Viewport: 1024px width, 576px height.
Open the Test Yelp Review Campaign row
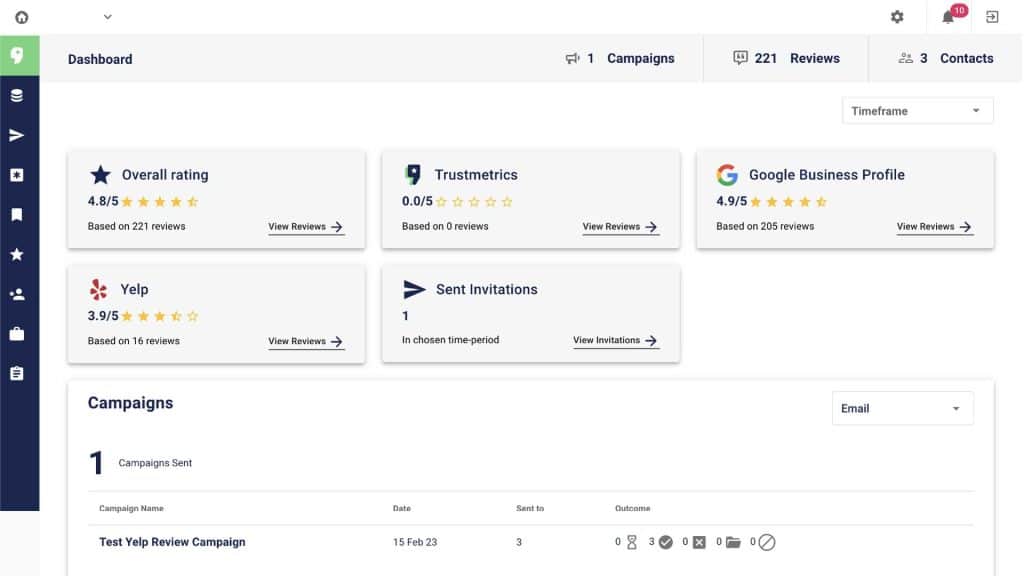[x=530, y=542]
